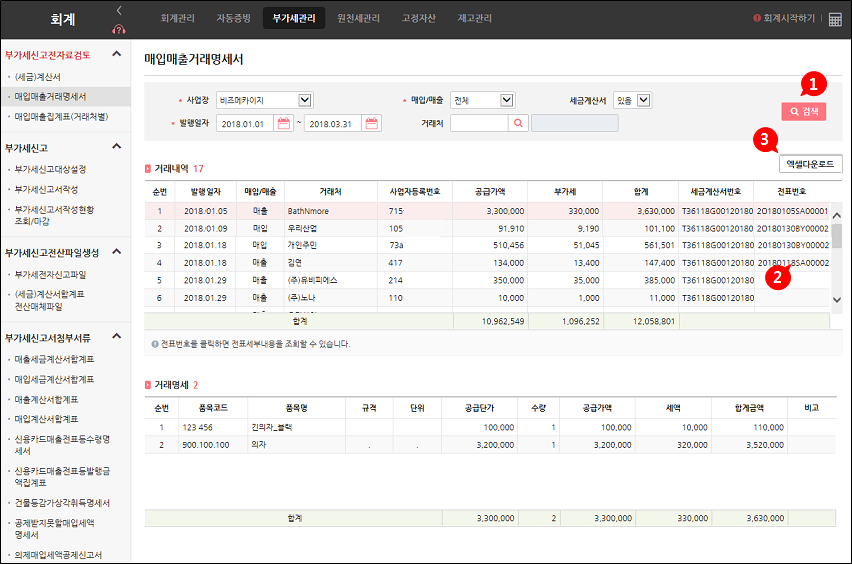Open 매출세금계산서합계표 menu item
The image size is (852, 564).
[54, 360]
